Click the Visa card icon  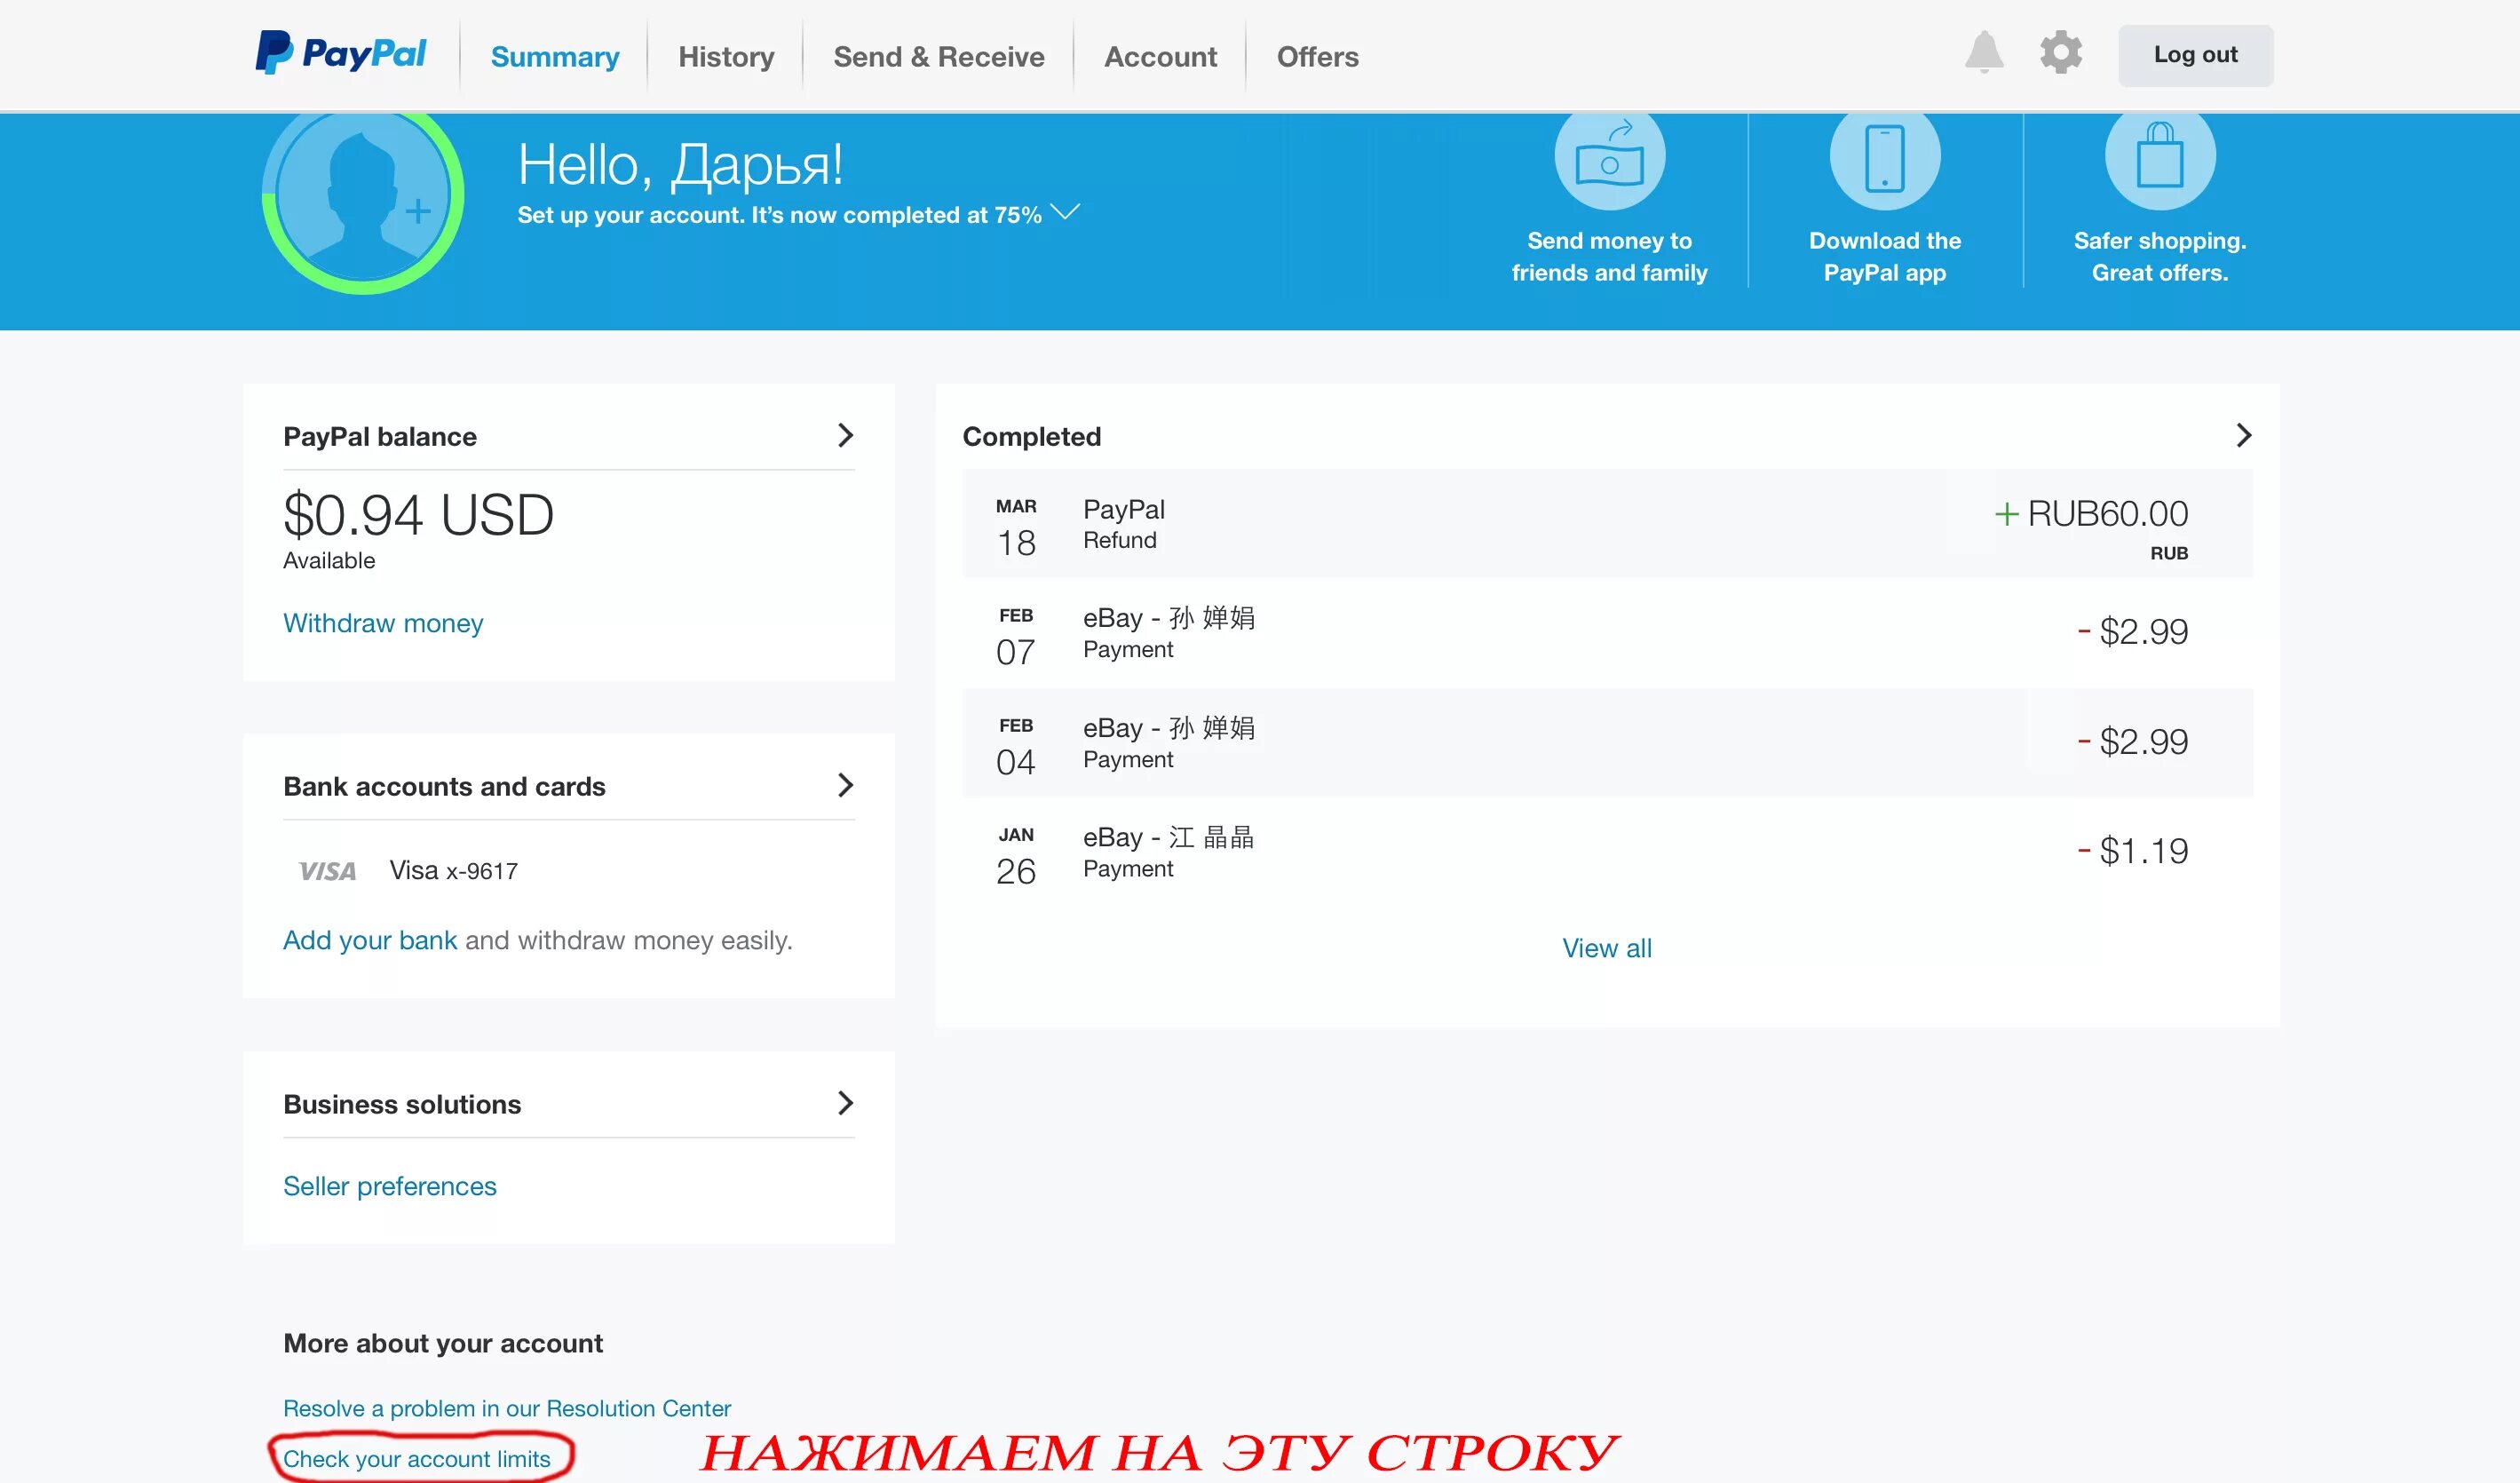pos(326,869)
